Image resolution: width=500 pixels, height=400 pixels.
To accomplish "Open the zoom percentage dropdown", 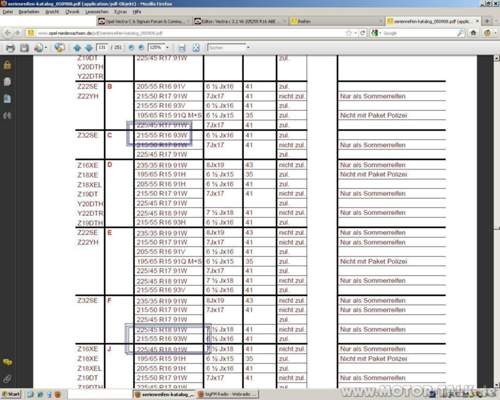I will click(x=167, y=48).
